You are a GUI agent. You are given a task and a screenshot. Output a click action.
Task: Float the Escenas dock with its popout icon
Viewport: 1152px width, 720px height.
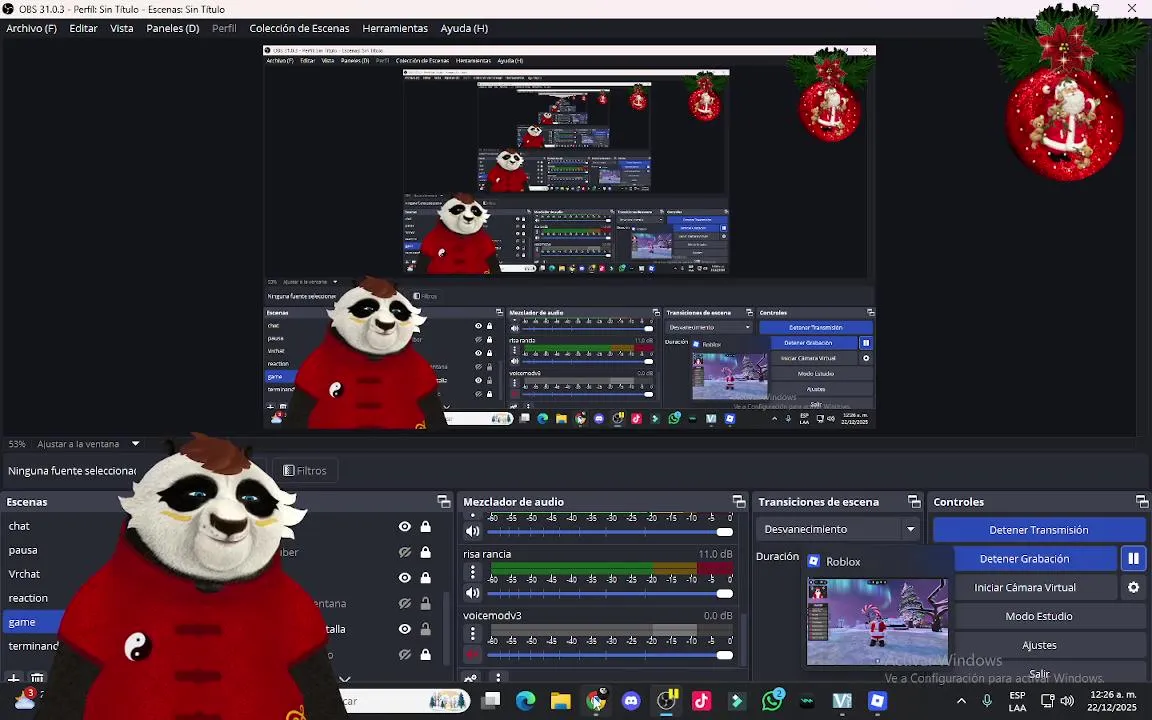click(444, 502)
